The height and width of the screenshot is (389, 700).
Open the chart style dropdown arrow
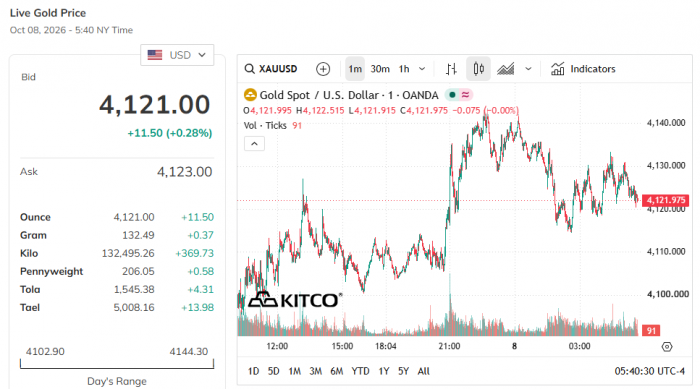point(528,69)
